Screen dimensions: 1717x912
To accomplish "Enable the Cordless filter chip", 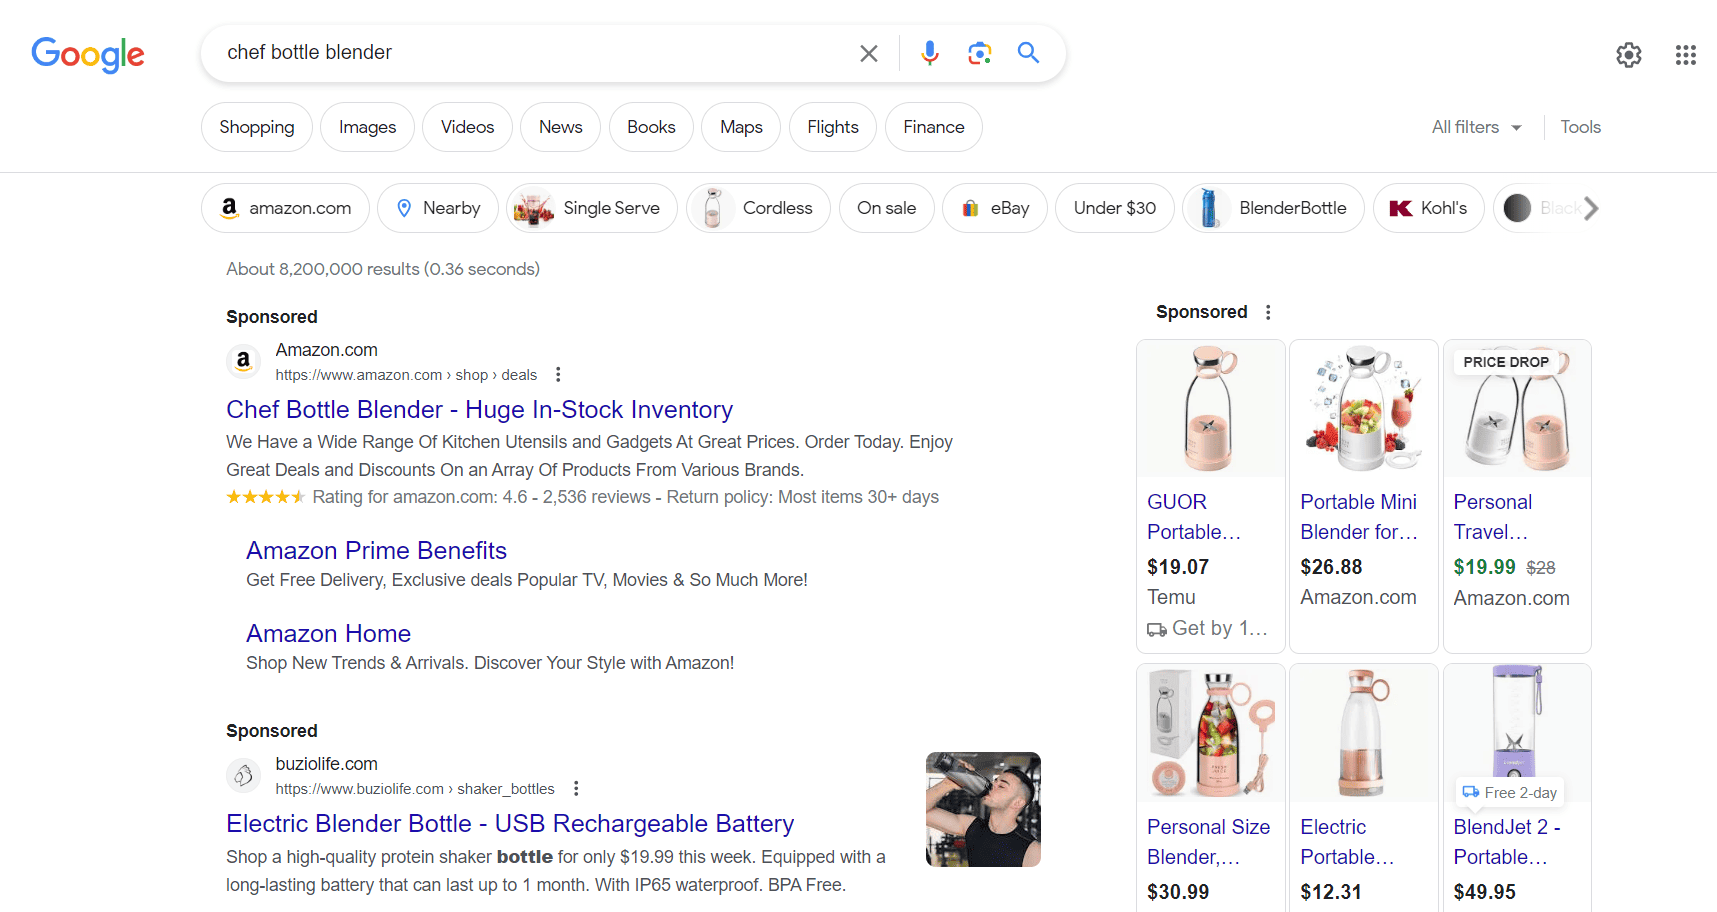I will (758, 208).
